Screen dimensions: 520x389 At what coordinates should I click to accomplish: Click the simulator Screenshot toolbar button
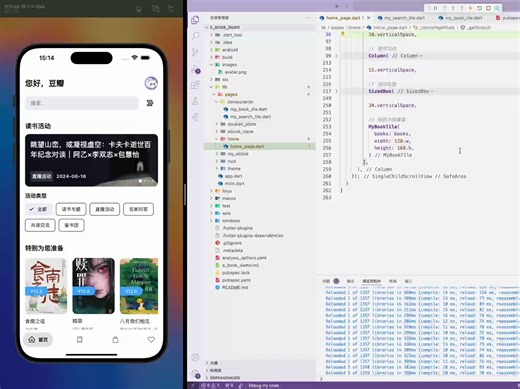tap(156, 9)
